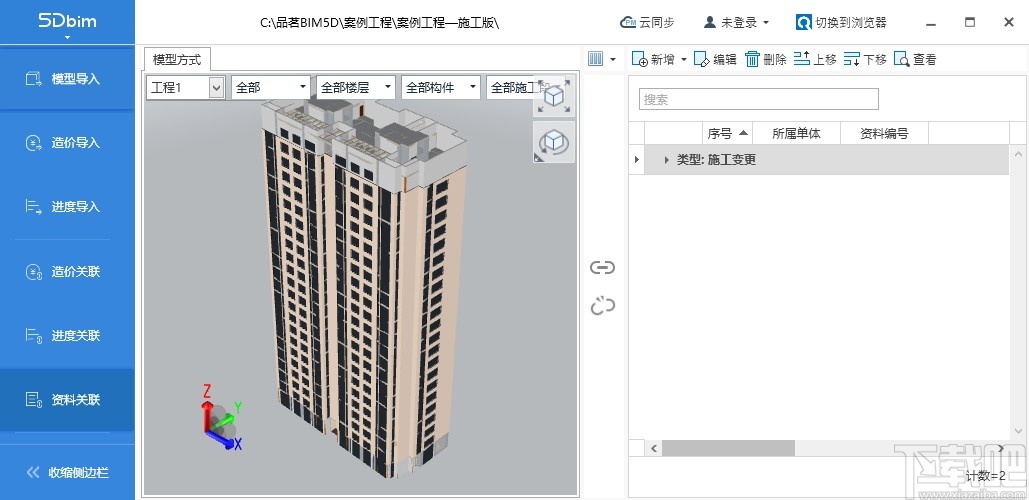The height and width of the screenshot is (500, 1029).
Task: Open the 进度导入 sidebar item
Action: [x=67, y=207]
